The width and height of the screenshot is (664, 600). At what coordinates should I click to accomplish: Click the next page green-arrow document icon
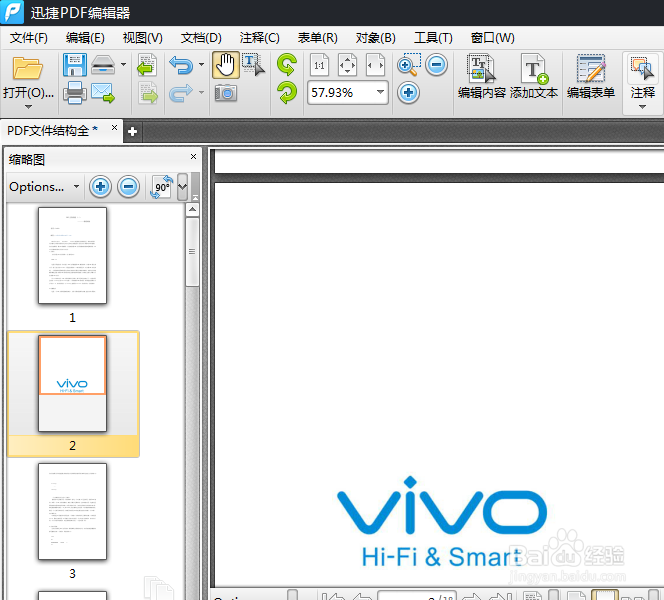click(147, 93)
